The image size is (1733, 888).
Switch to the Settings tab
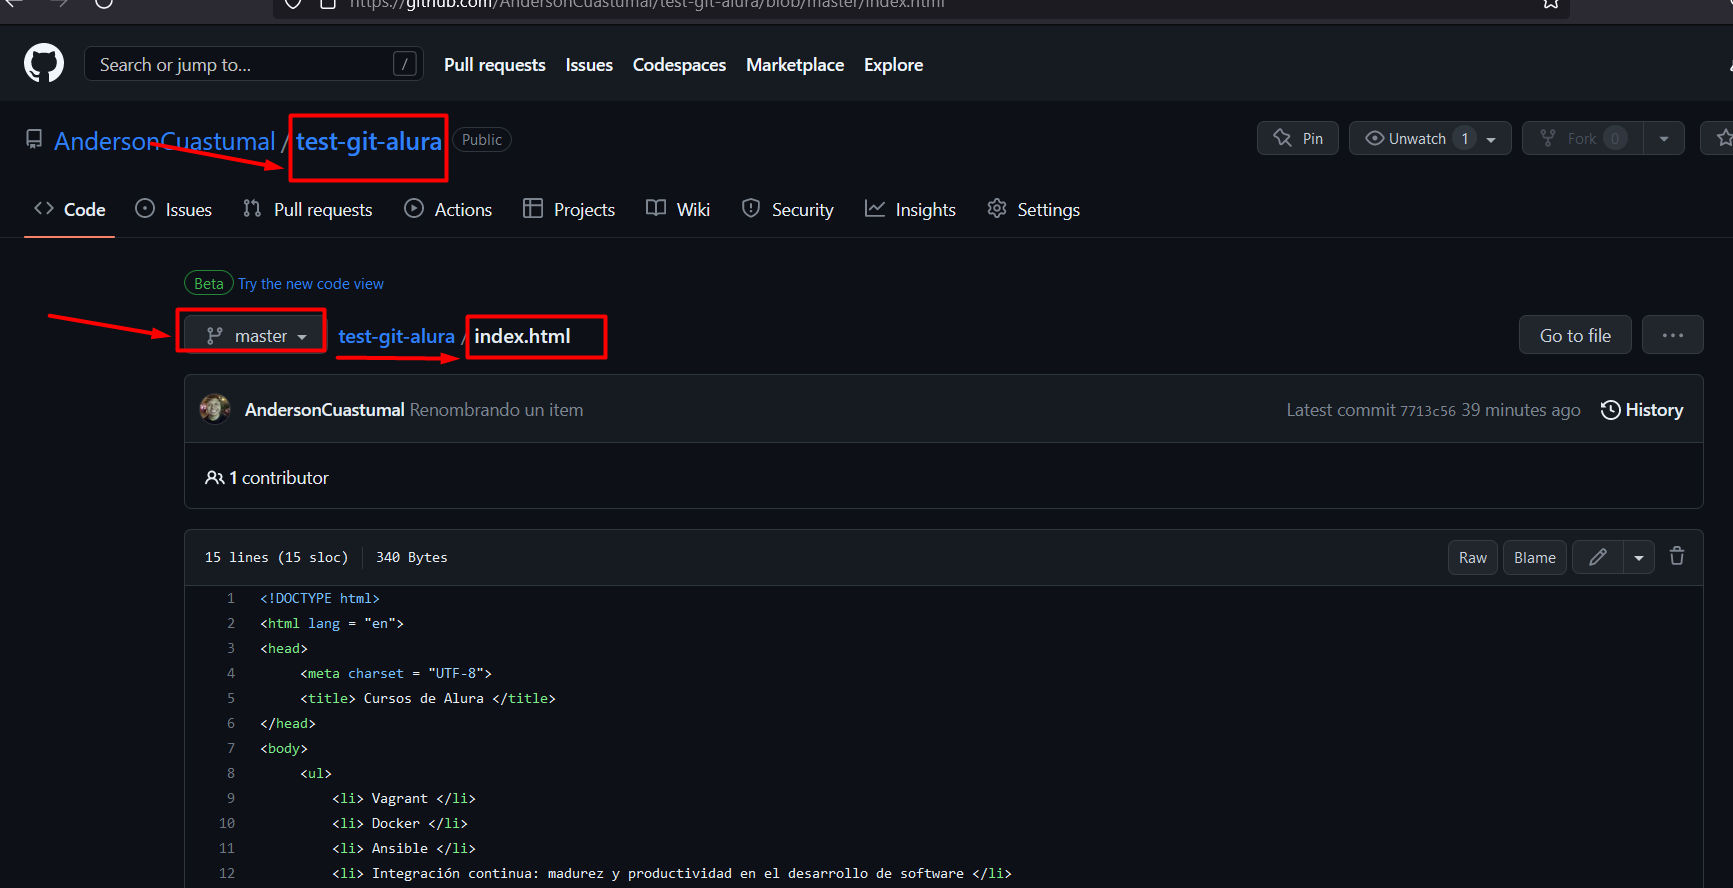tap(1034, 209)
